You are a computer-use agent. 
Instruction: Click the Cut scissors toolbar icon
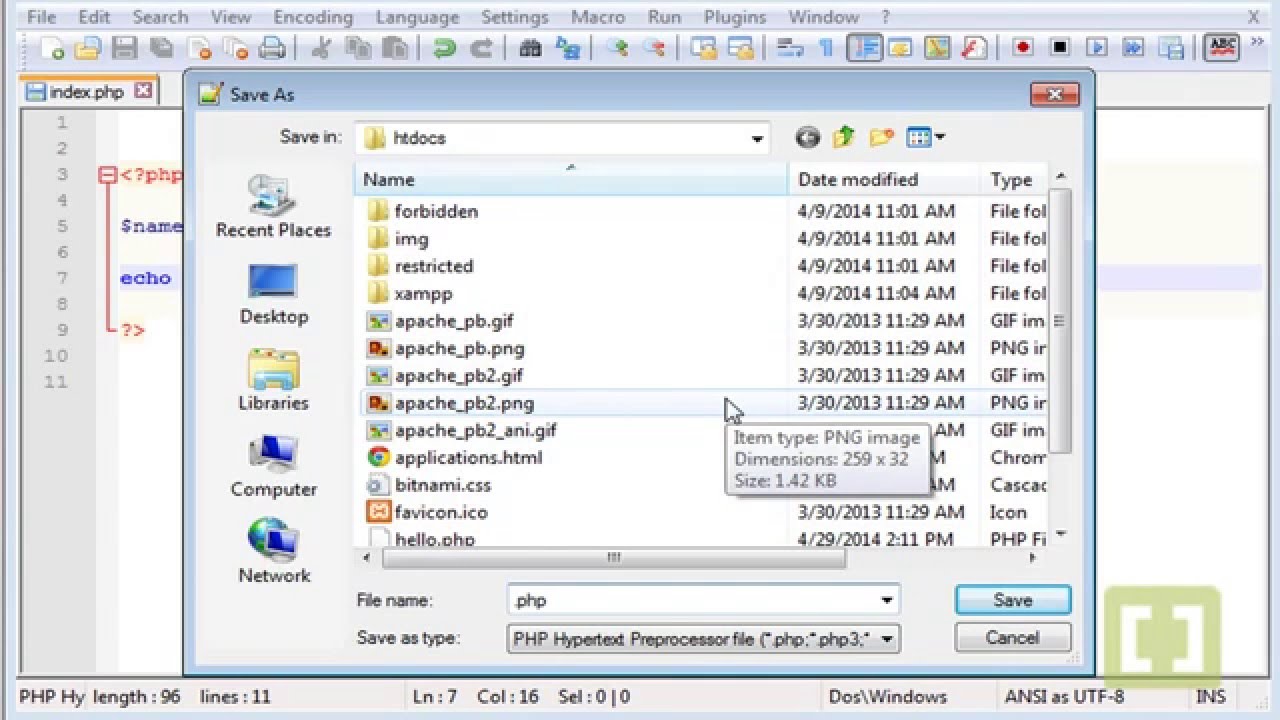[x=322, y=47]
